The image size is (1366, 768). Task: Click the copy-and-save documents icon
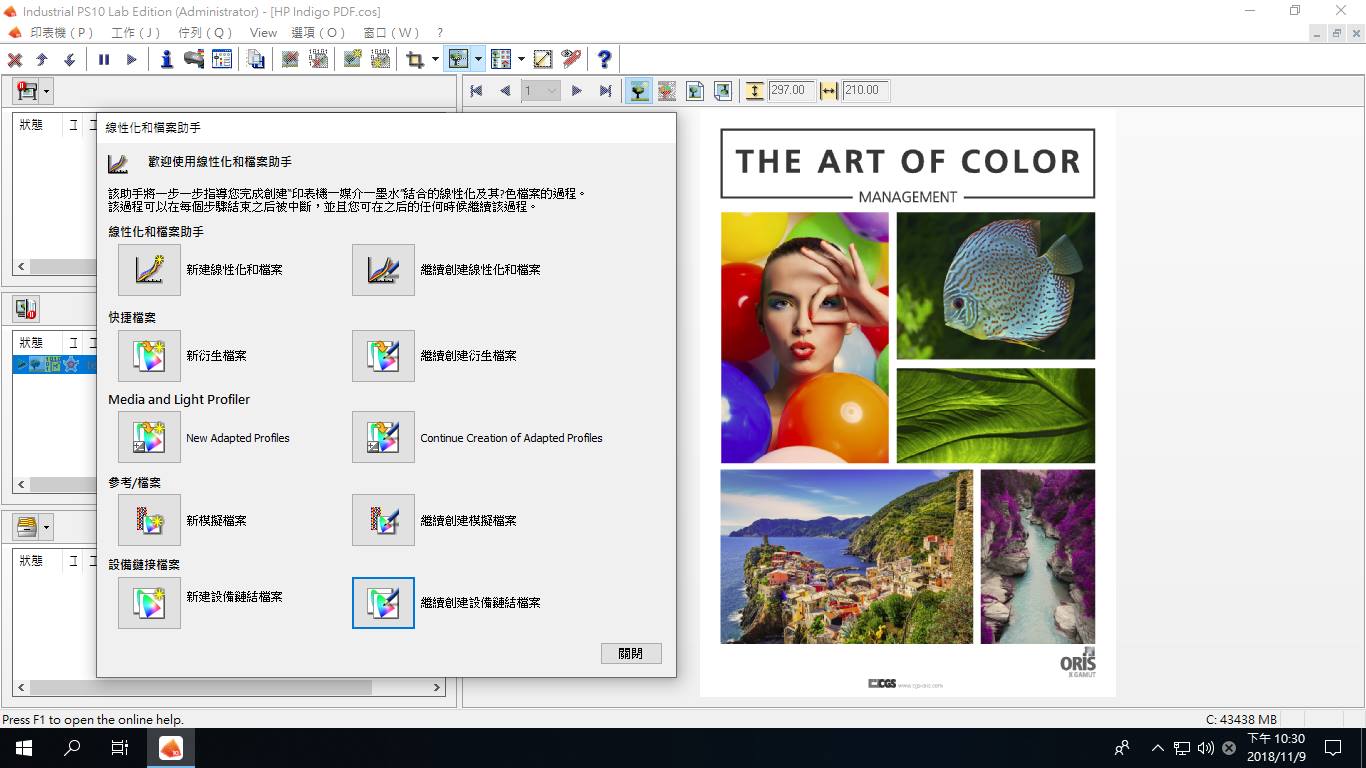coord(256,60)
